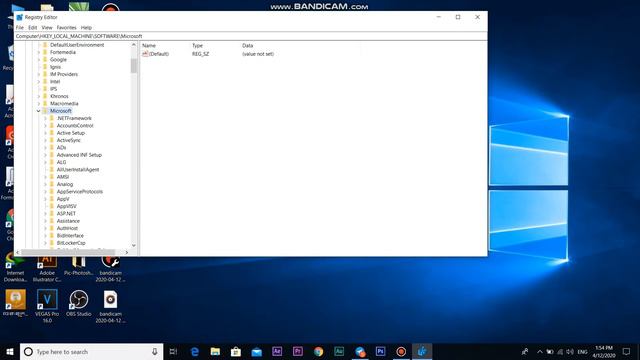This screenshot has width=640, height=360.
Task: Open Adobe Audition from the taskbar
Action: point(339,351)
